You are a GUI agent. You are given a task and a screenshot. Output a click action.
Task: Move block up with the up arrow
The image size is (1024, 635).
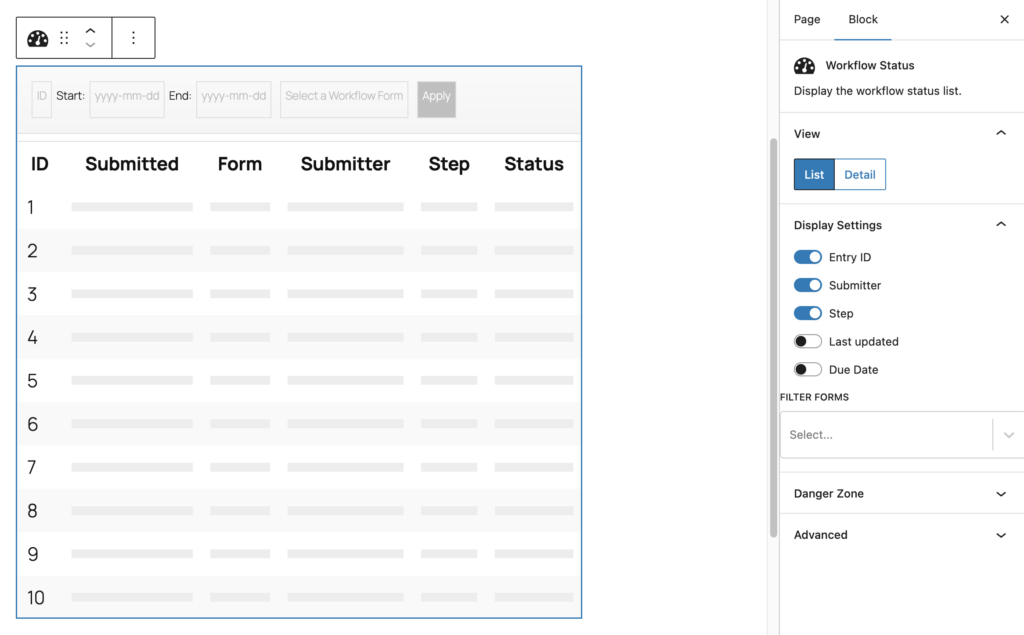coord(91,31)
